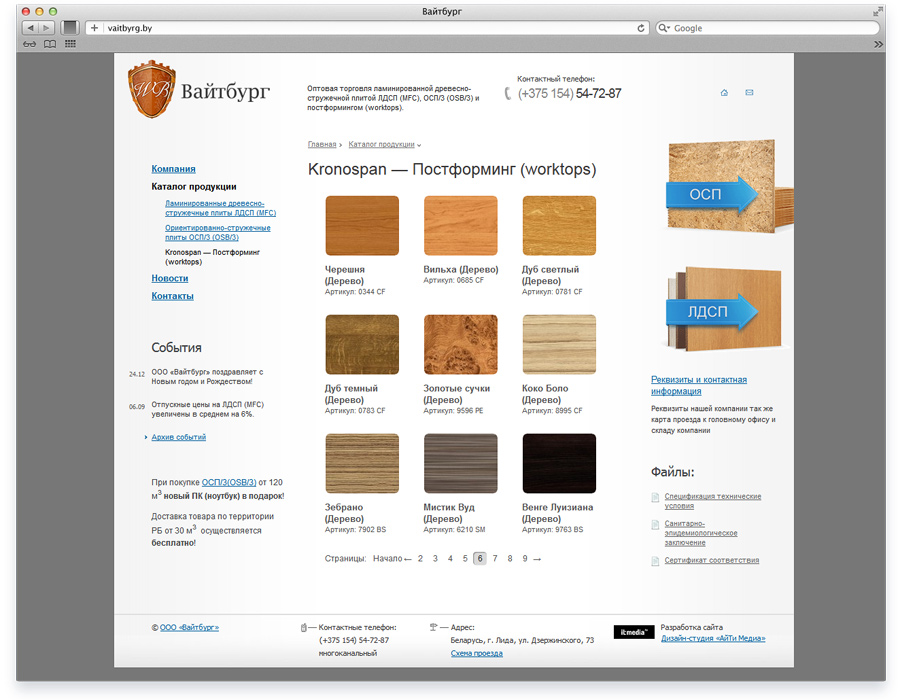This screenshot has width=900, height=700.
Task: Open the Золотые сучки product thumbnail
Action: pyautogui.click(x=461, y=344)
